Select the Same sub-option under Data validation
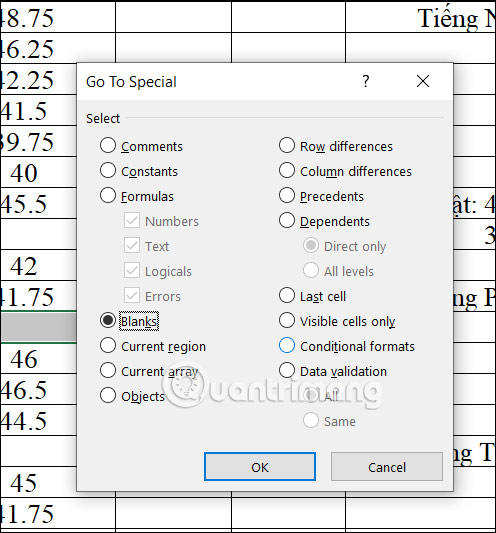Image resolution: width=496 pixels, height=533 pixels. (x=311, y=421)
